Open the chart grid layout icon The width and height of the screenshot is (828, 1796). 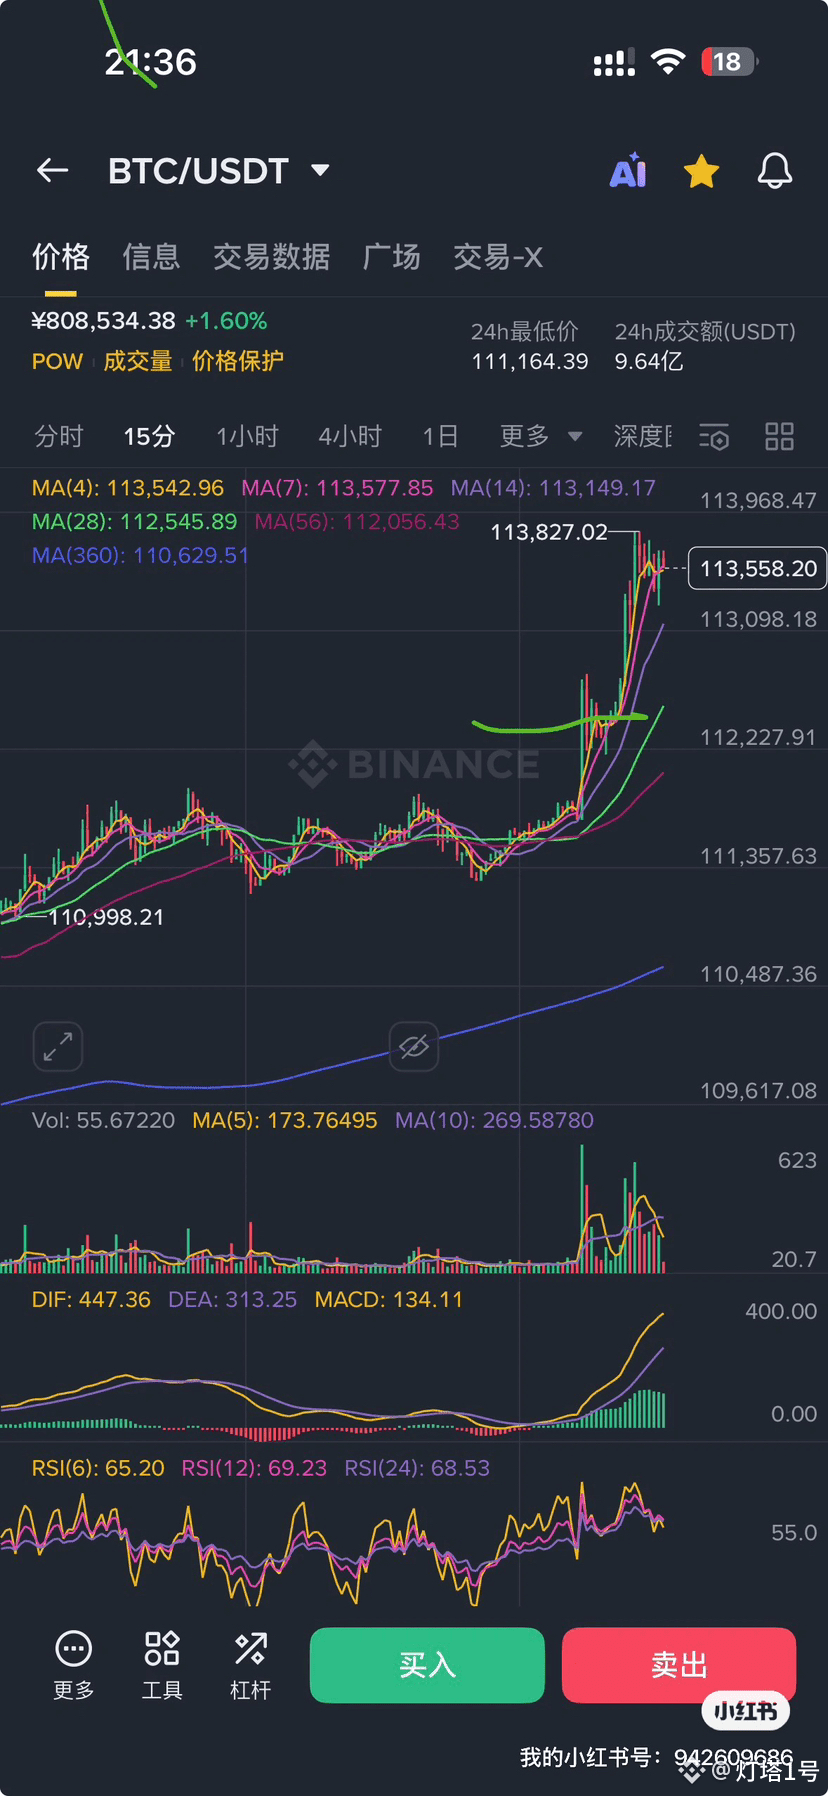pos(779,436)
